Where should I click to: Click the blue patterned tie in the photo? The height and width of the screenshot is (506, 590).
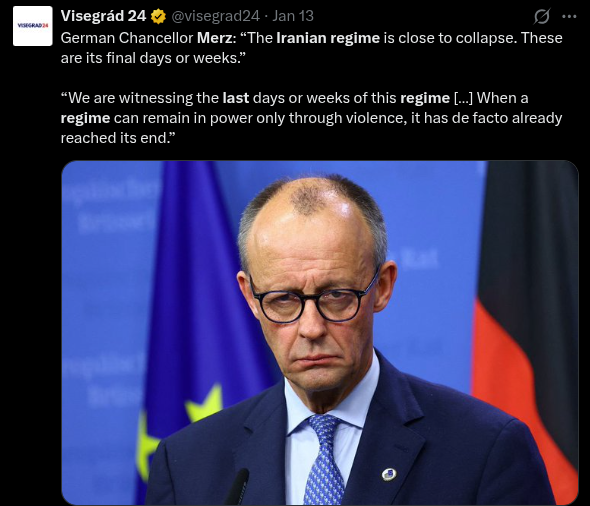click(324, 459)
